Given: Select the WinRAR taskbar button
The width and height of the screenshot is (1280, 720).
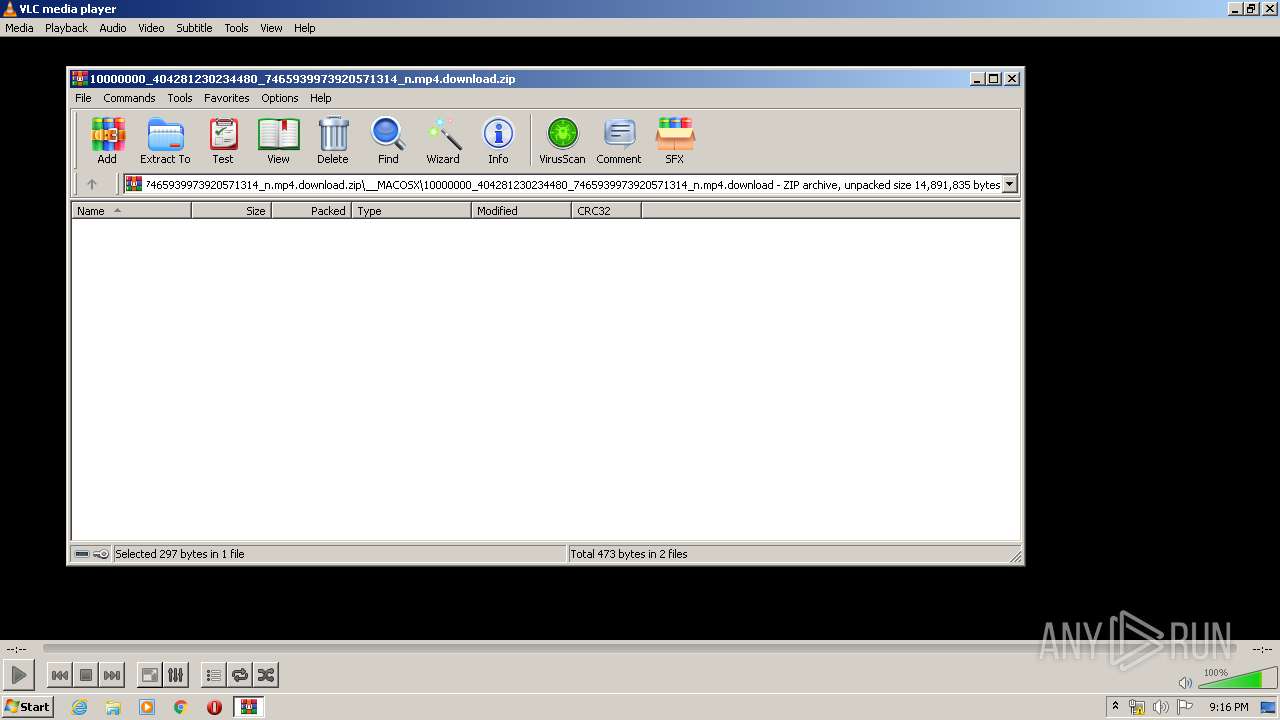Looking at the screenshot, I should [249, 707].
